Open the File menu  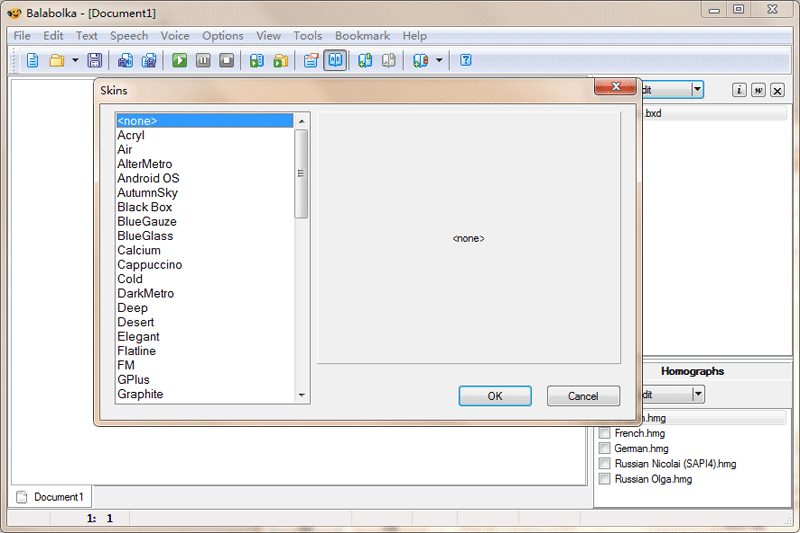pyautogui.click(x=22, y=36)
